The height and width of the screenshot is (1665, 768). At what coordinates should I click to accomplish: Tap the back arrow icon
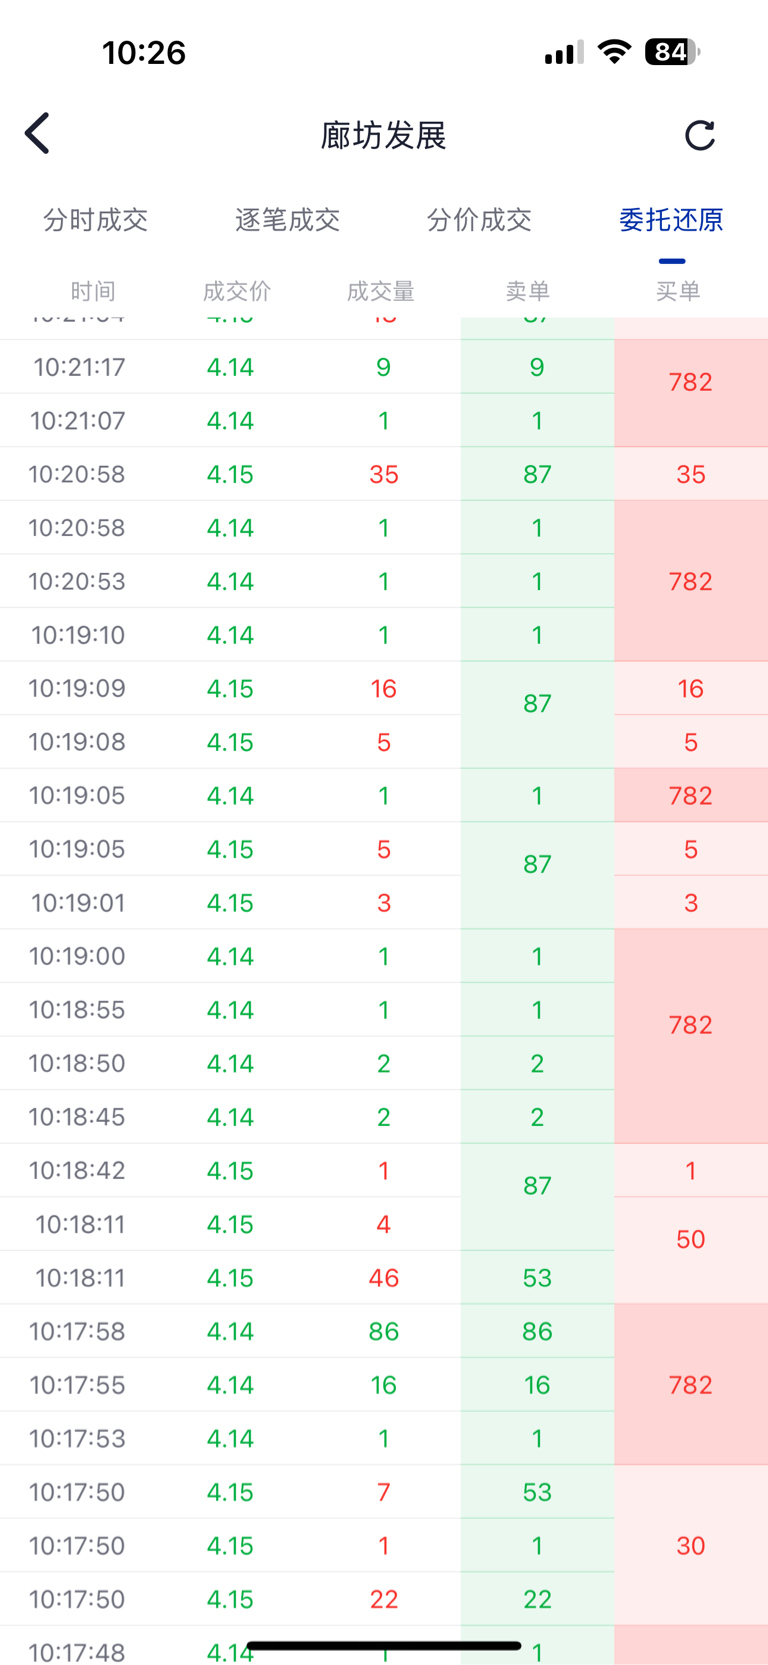pyautogui.click(x=38, y=133)
